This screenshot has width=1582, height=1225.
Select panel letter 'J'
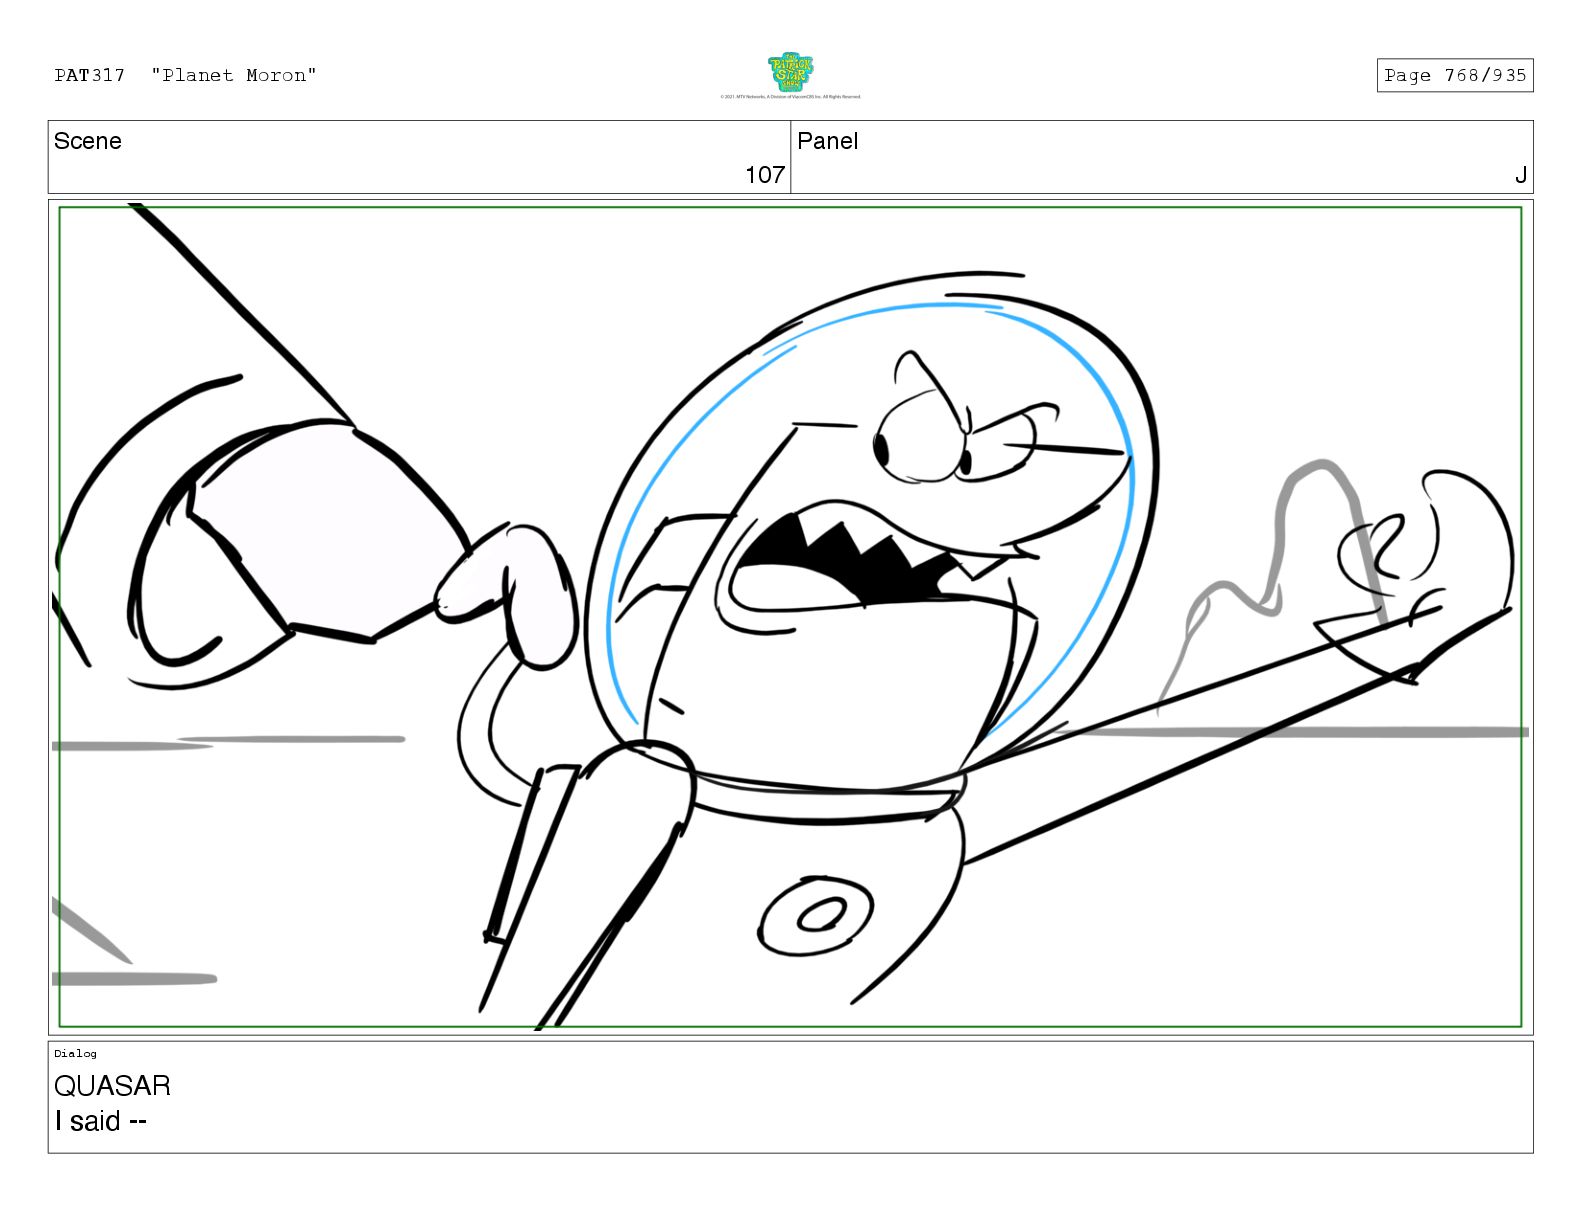pyautogui.click(x=1520, y=175)
